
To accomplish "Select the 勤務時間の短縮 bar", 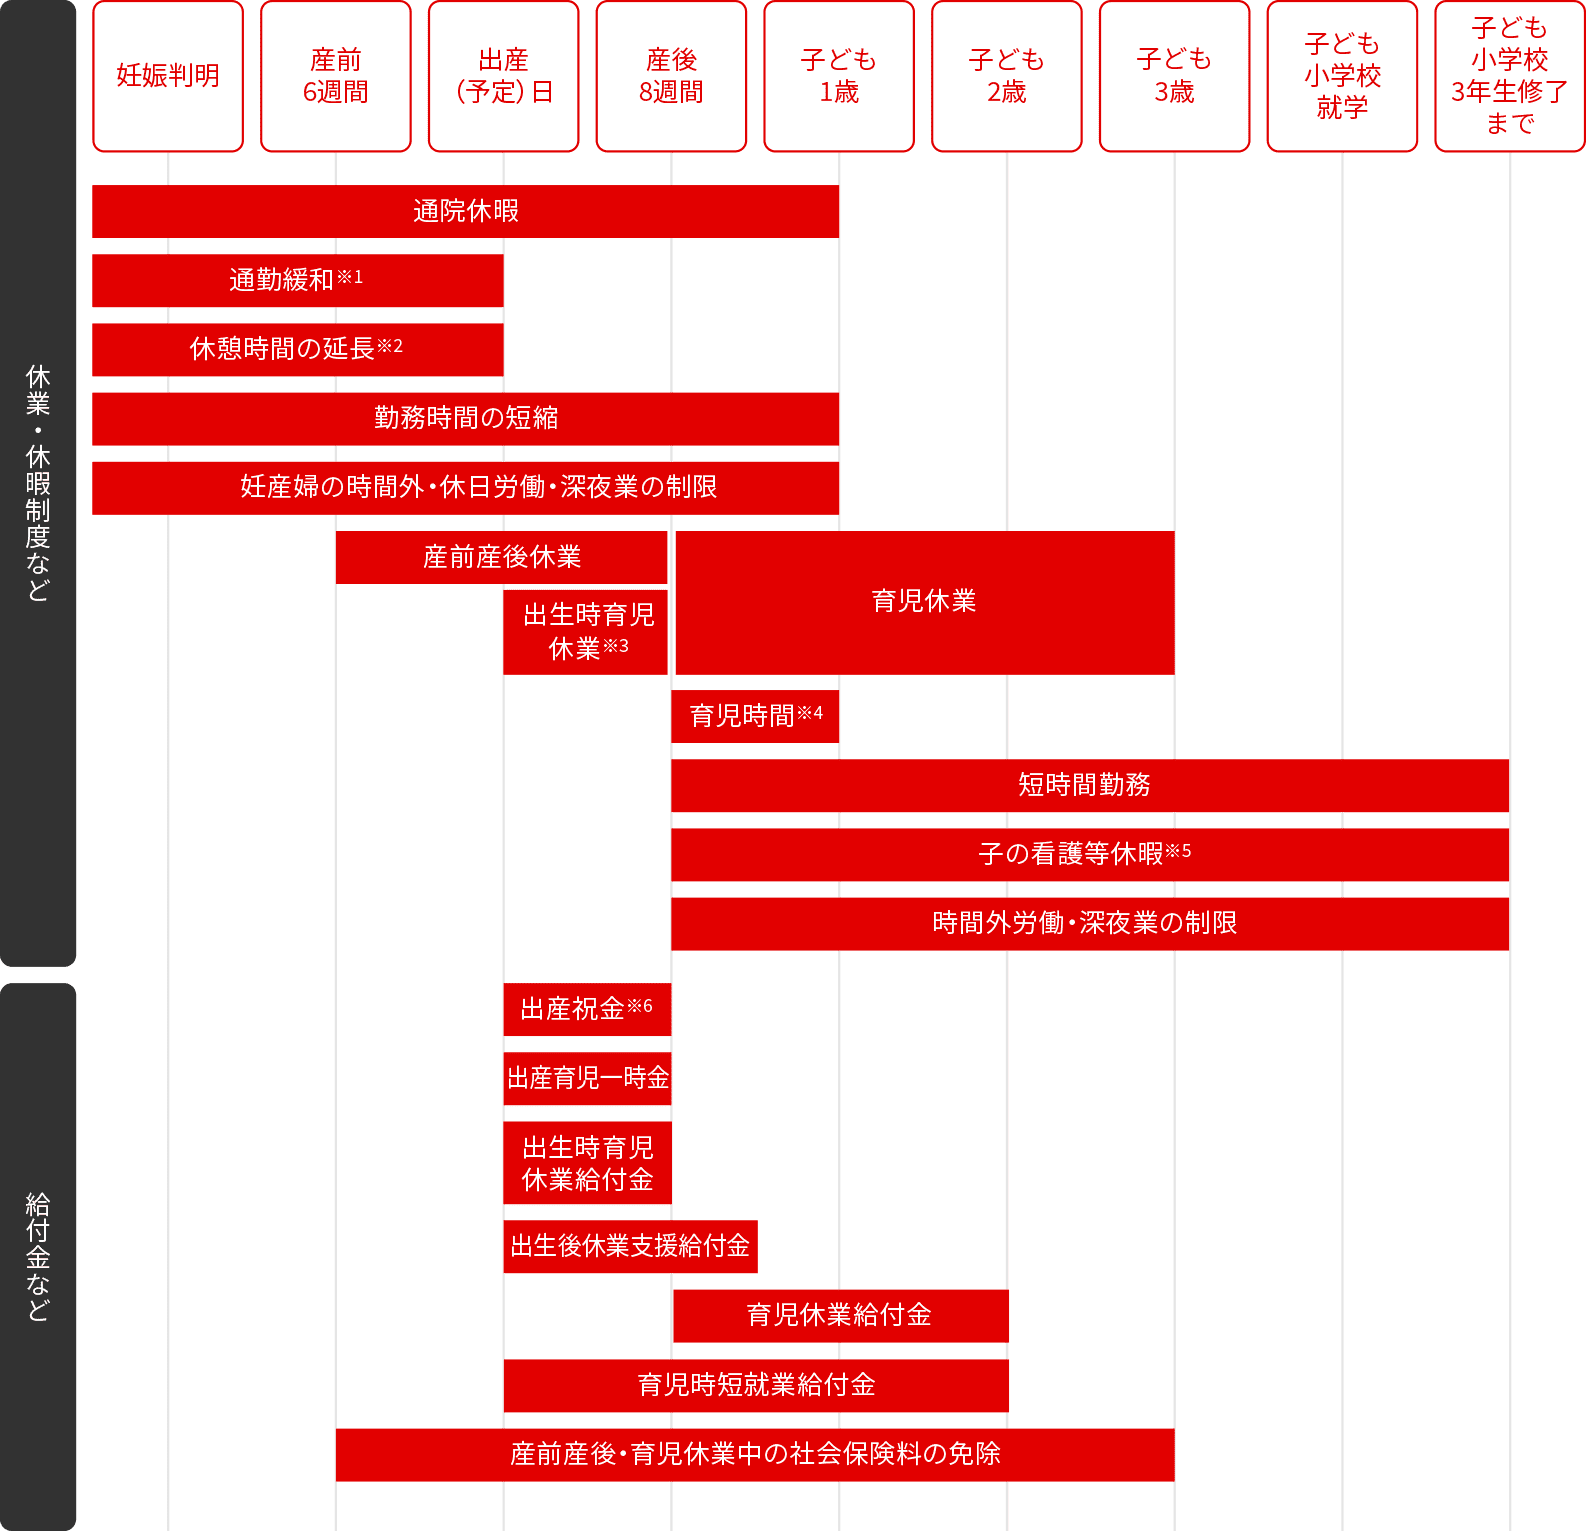I will click(x=466, y=418).
